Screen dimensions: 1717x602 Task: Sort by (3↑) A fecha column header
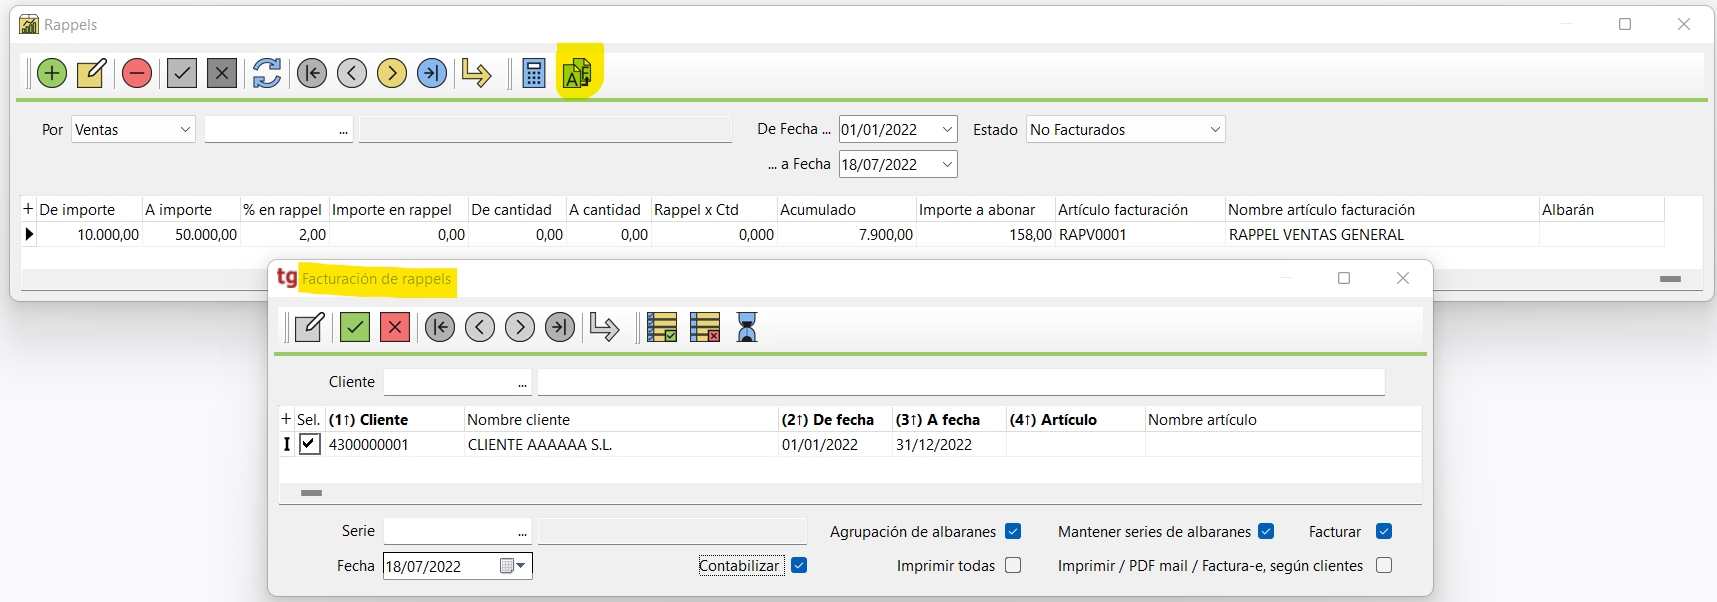click(949, 419)
